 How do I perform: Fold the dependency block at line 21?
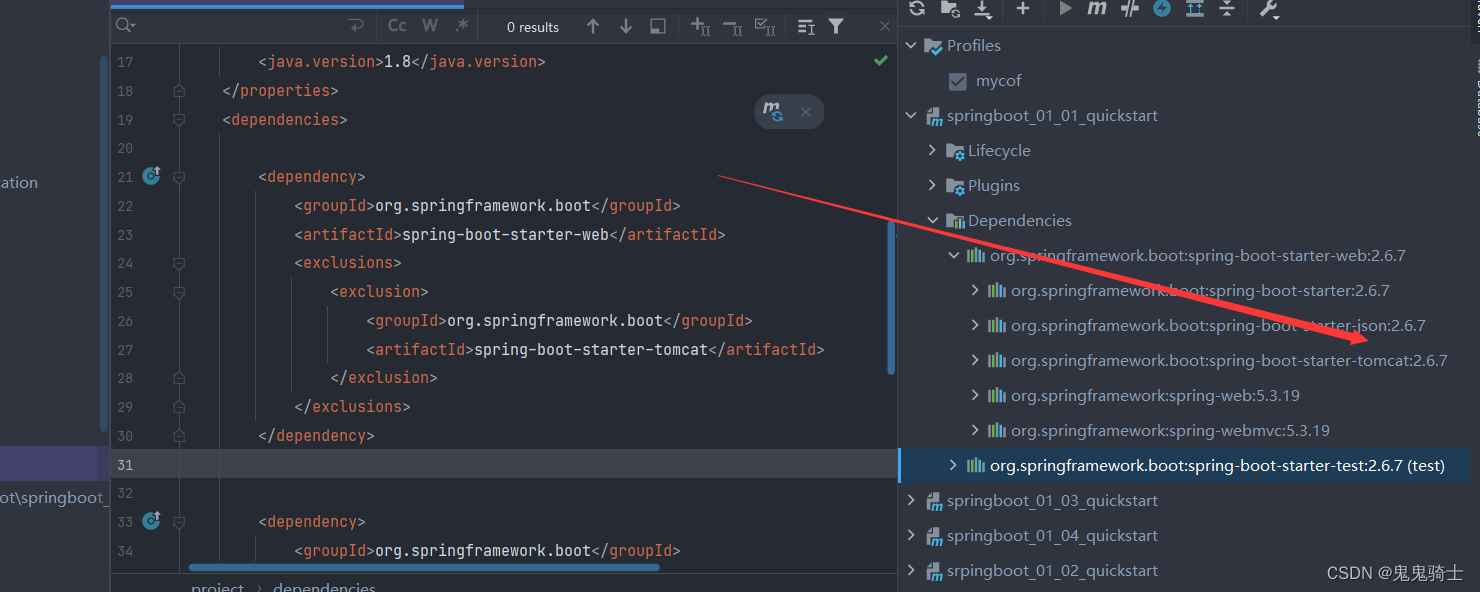point(179,177)
